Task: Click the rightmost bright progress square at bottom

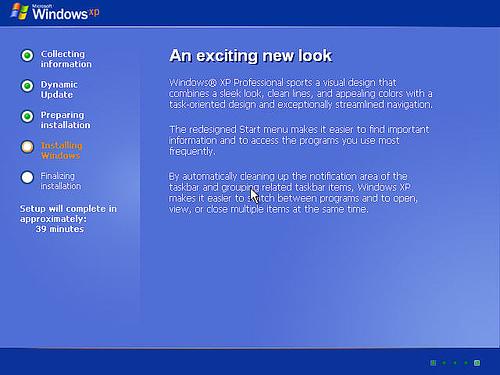Action: (477, 363)
